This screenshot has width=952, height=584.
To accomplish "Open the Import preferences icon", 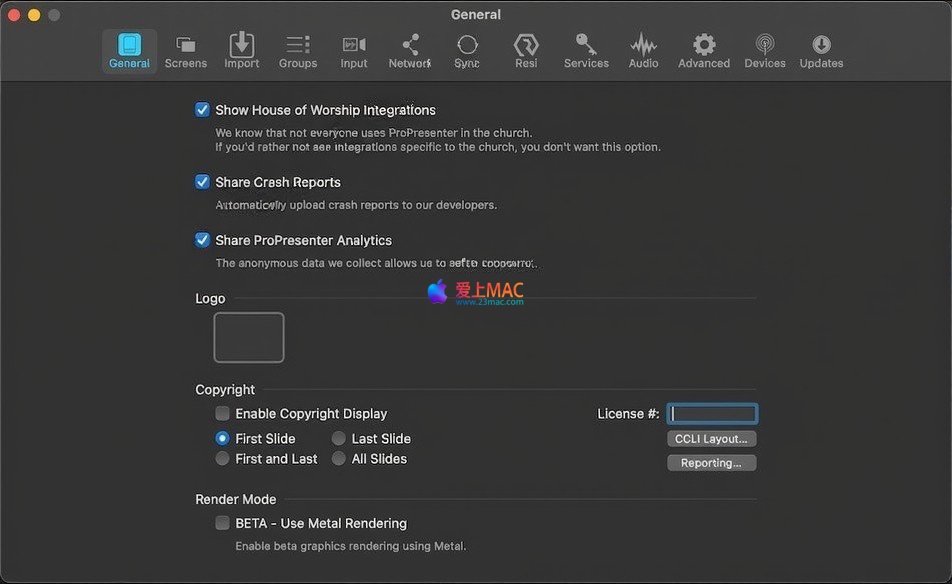I will tap(241, 45).
